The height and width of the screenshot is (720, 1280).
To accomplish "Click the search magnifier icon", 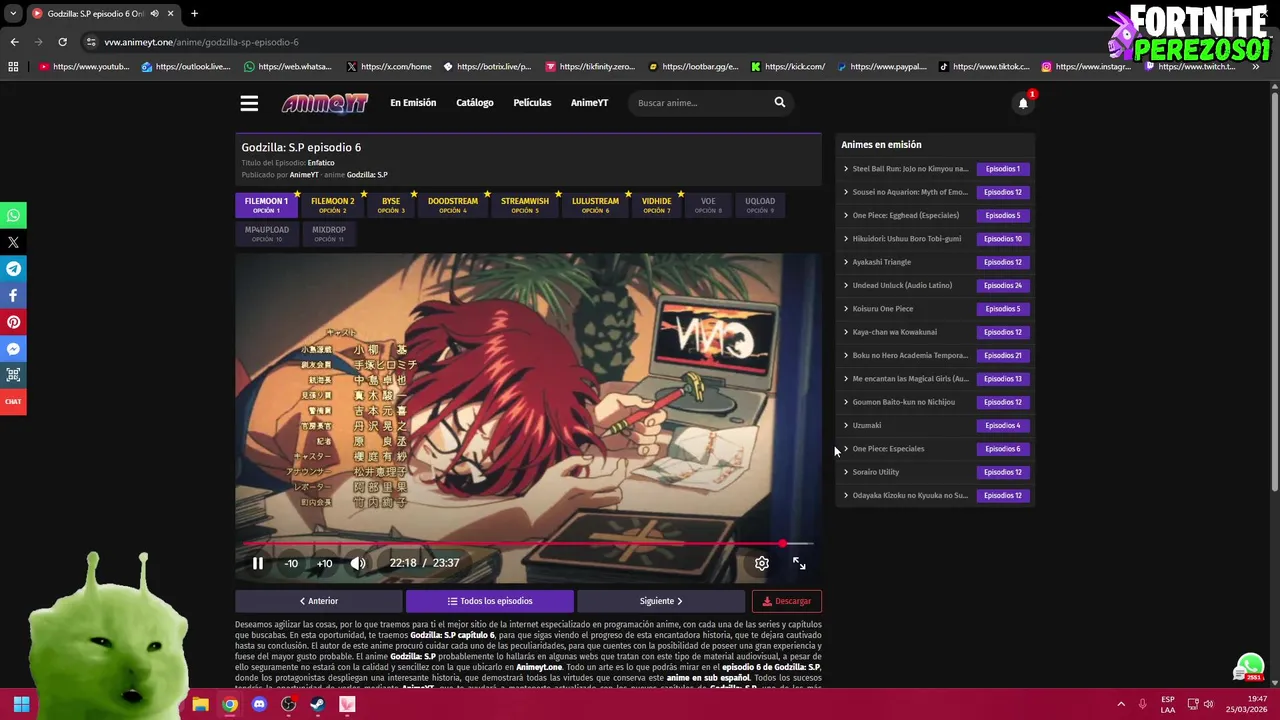I will pyautogui.click(x=780, y=102).
